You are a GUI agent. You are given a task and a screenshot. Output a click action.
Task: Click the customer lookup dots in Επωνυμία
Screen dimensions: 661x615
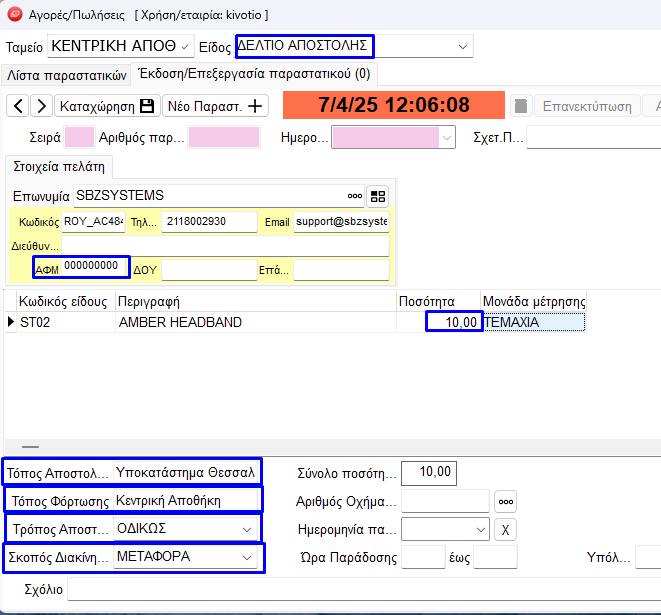pyautogui.click(x=355, y=196)
